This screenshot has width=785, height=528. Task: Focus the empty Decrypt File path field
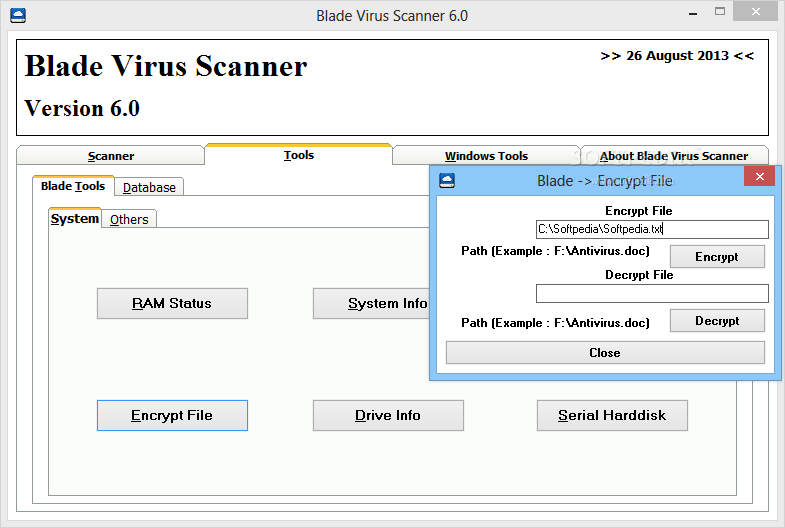click(652, 293)
